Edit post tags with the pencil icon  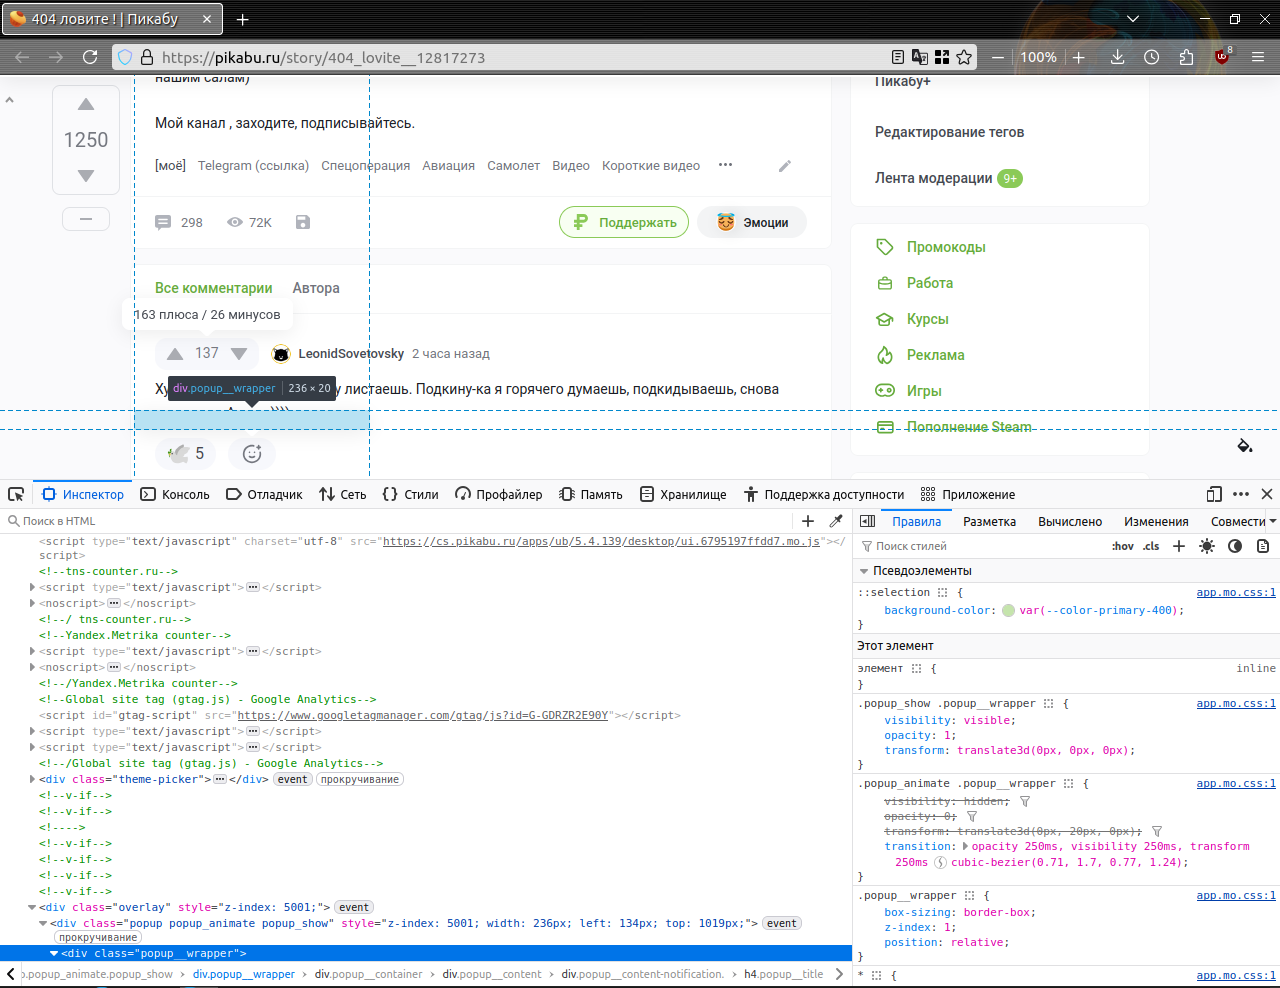click(785, 166)
